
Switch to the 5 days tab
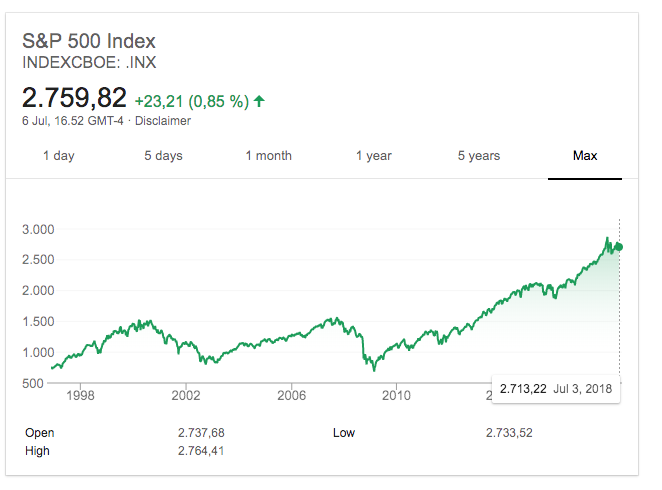(x=163, y=156)
